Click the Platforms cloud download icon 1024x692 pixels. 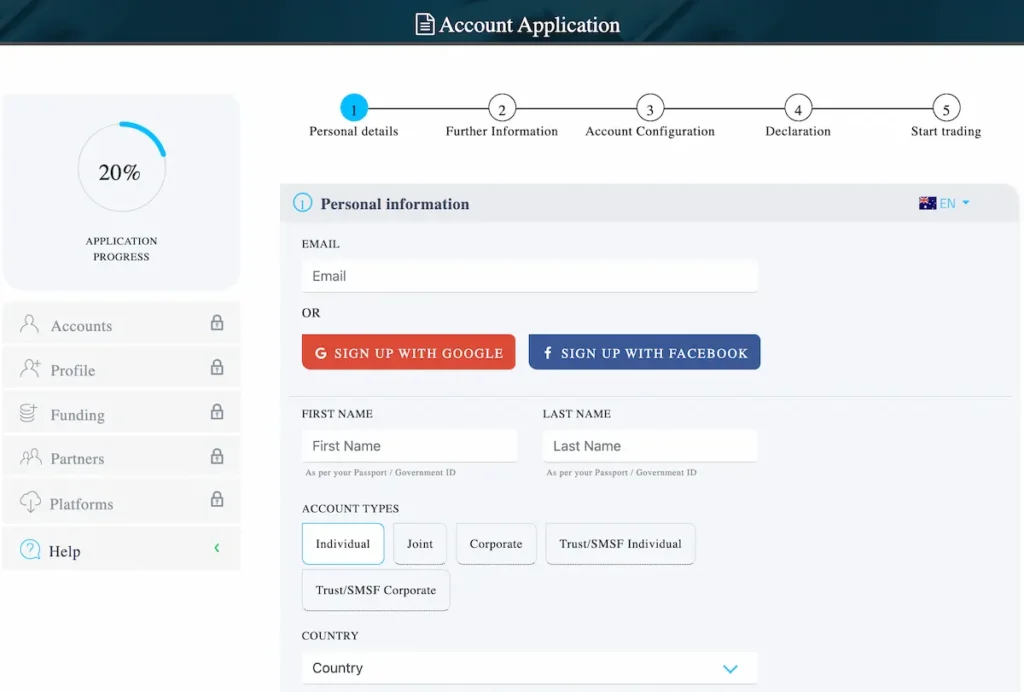pos(30,502)
